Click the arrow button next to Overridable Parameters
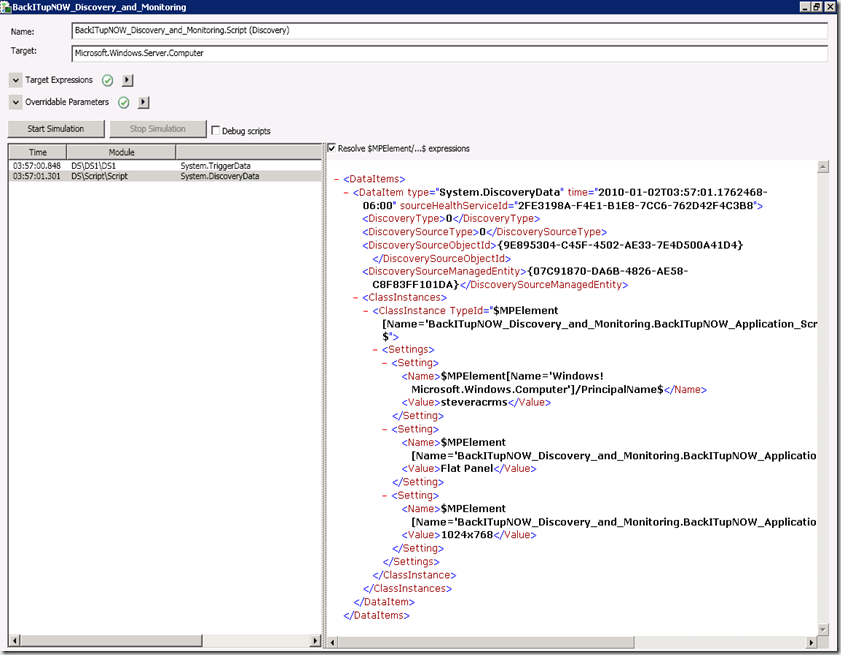This screenshot has height=655, width=841. [144, 102]
